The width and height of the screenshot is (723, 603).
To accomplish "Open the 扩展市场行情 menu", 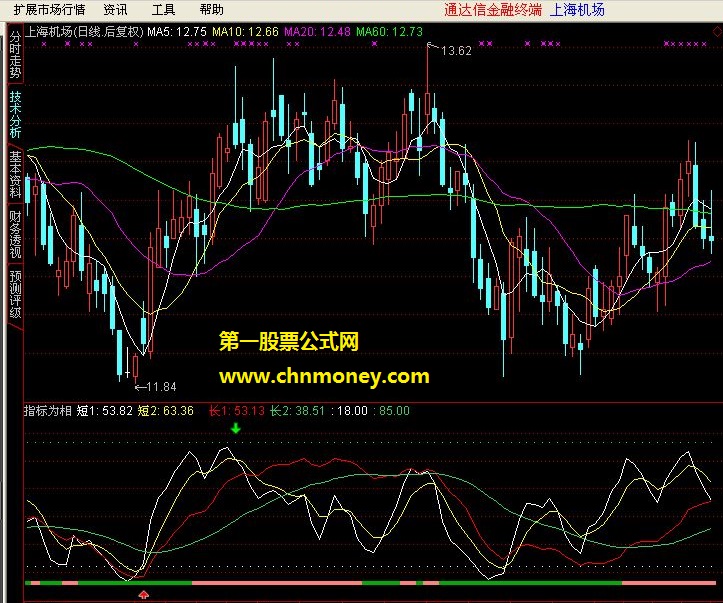I will [49, 10].
